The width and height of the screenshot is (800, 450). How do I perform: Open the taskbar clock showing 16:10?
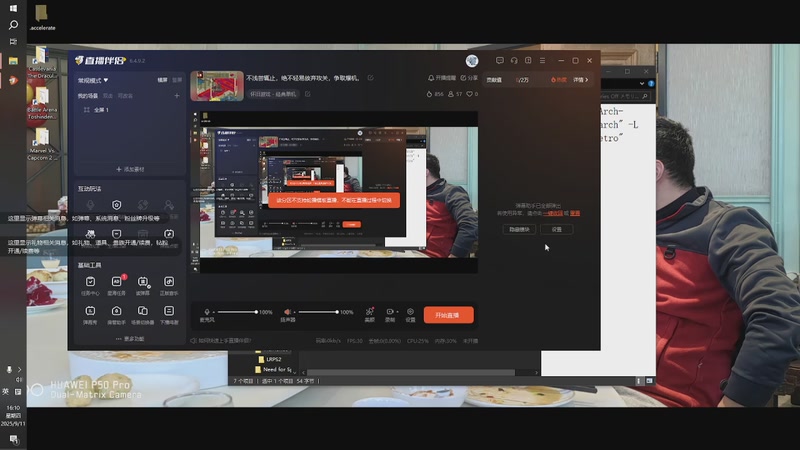tap(13, 416)
